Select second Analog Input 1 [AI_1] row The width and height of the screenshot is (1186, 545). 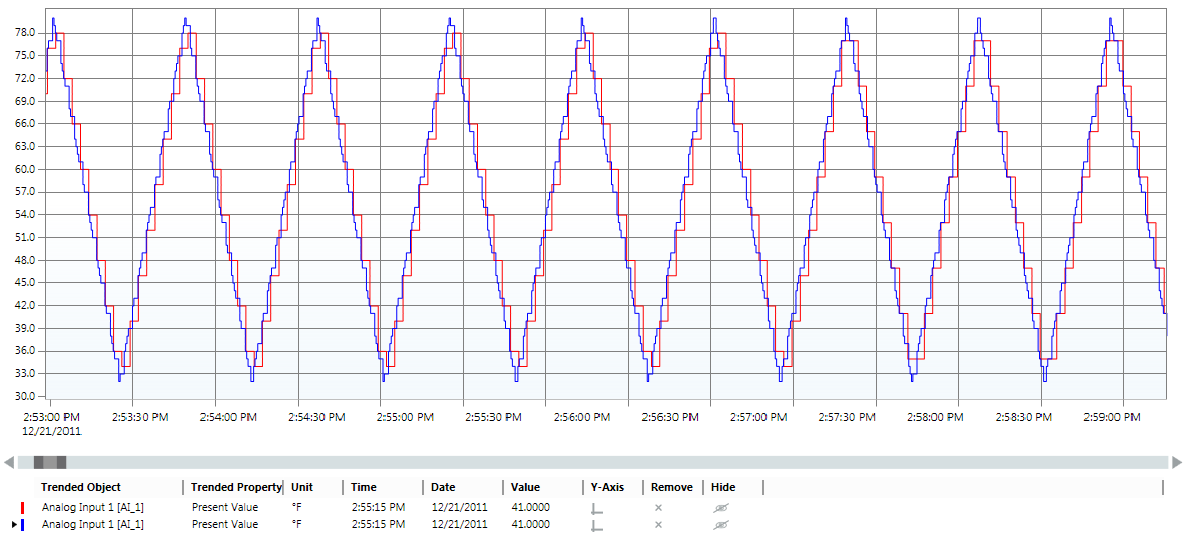point(92,525)
